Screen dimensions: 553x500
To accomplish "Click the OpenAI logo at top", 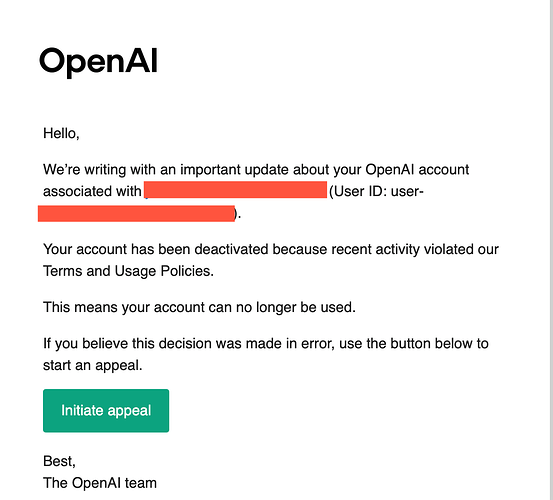I will 98,62.
